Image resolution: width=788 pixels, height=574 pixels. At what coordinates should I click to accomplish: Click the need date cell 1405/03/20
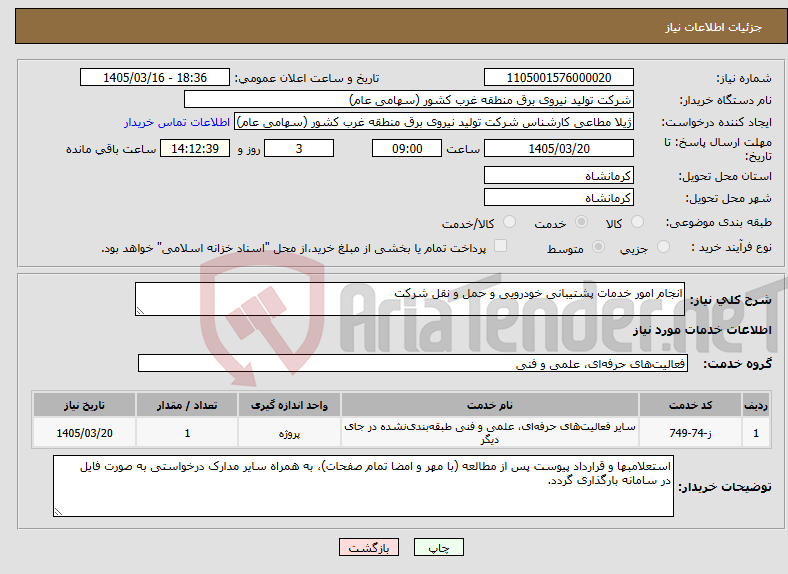pos(84,433)
